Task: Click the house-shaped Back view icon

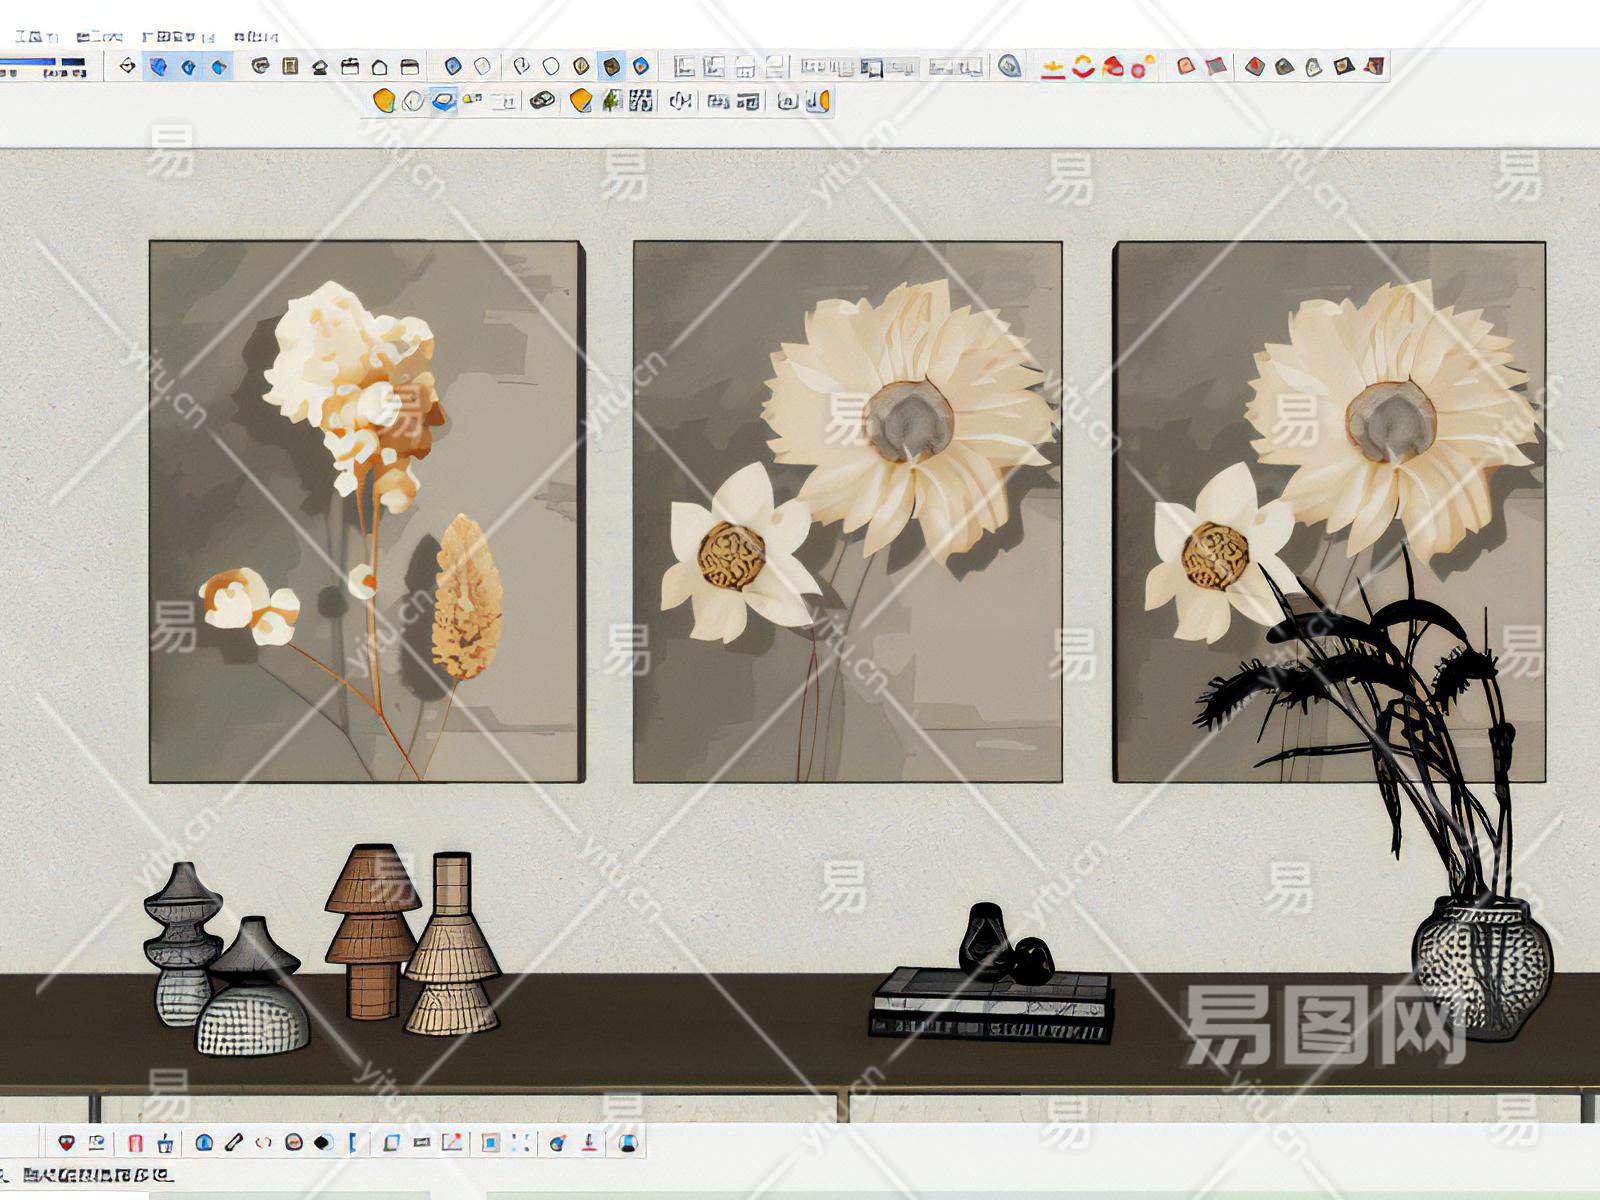Action: [379, 67]
